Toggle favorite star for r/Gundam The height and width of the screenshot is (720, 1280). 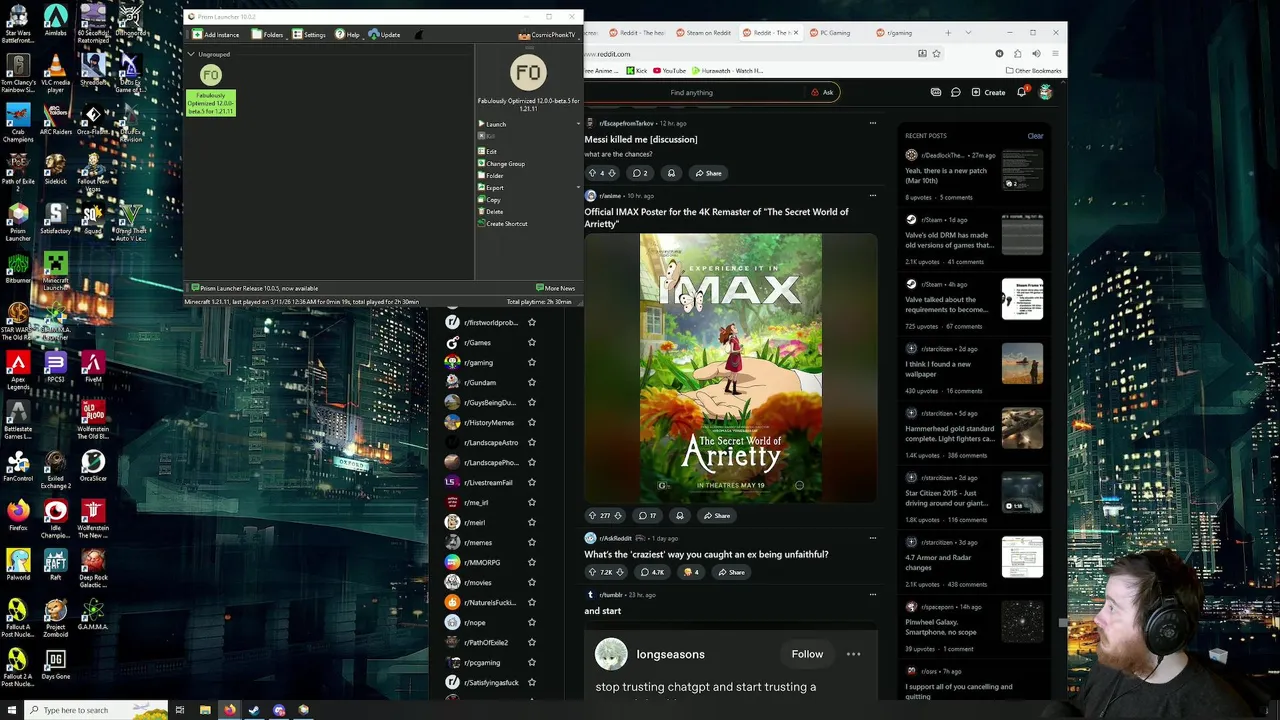[532, 382]
